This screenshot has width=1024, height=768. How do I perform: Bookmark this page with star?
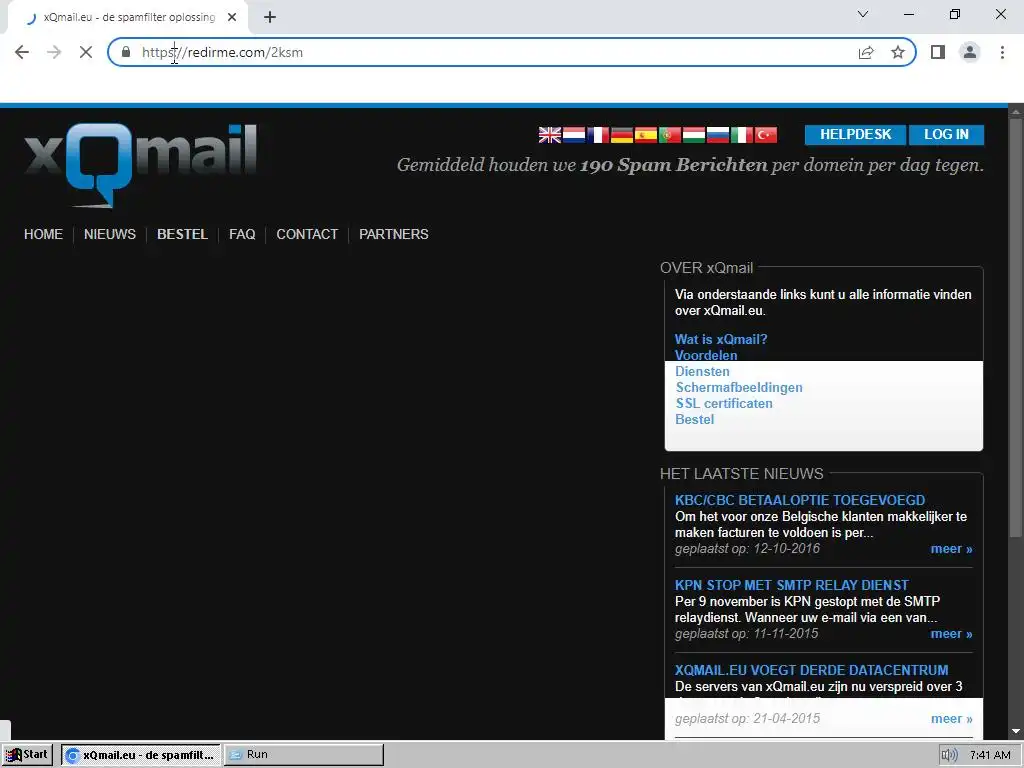(898, 52)
